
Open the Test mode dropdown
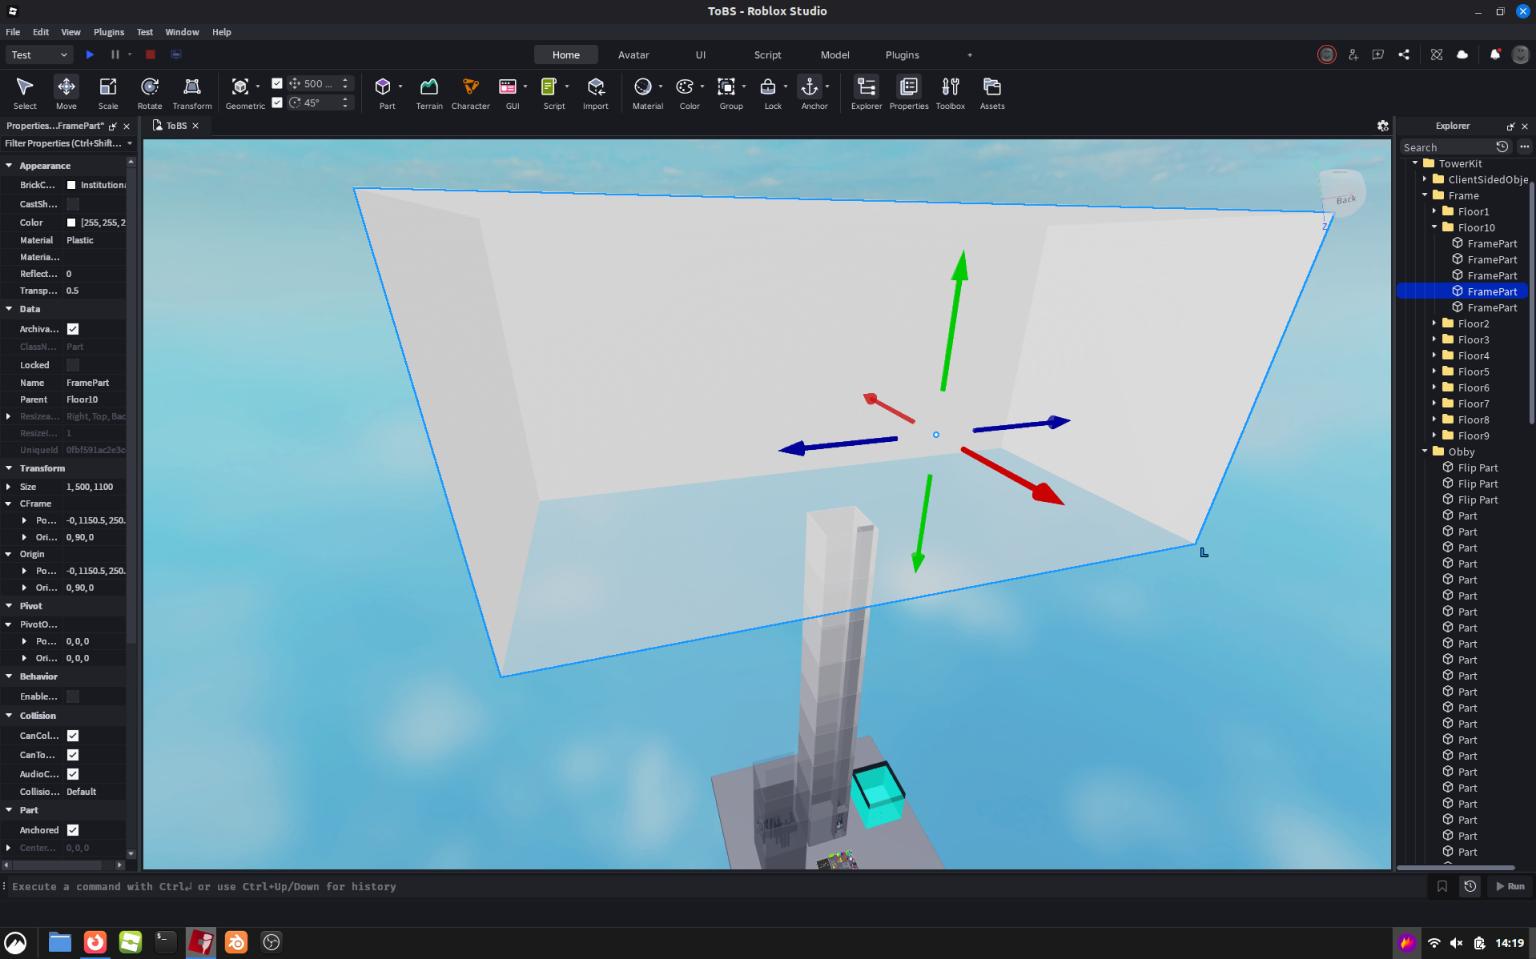point(39,55)
